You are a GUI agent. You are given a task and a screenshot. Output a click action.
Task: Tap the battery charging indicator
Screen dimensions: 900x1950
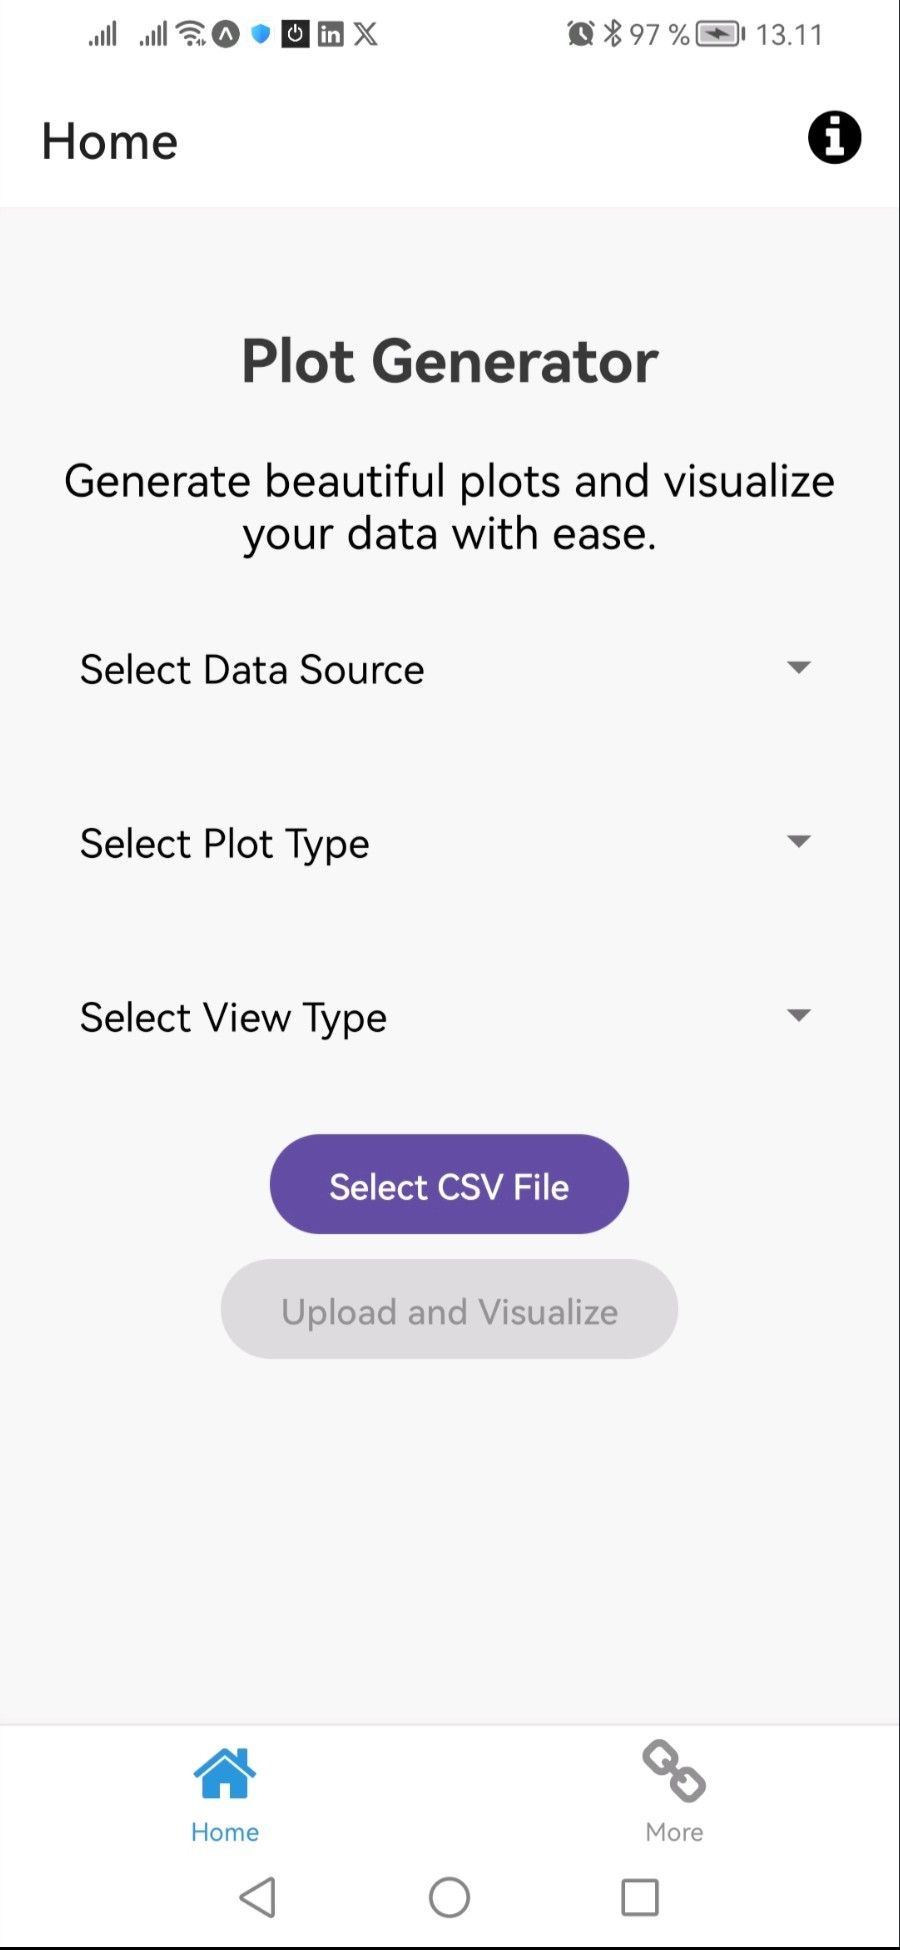click(x=721, y=34)
